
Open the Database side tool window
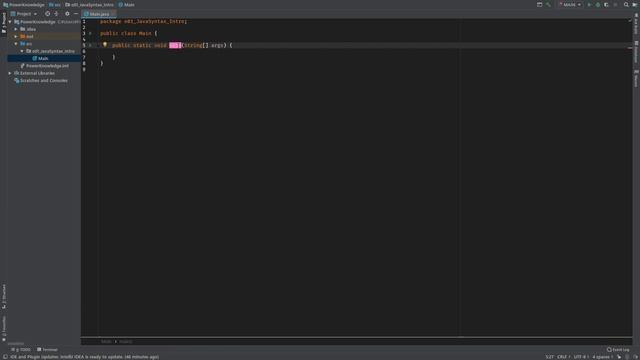pyautogui.click(x=636, y=52)
